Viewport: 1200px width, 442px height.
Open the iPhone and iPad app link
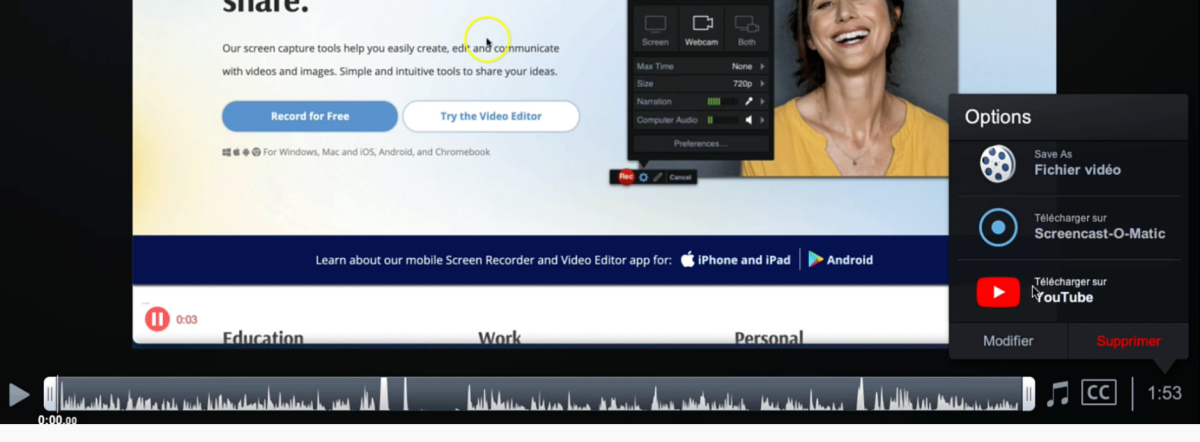coord(738,260)
